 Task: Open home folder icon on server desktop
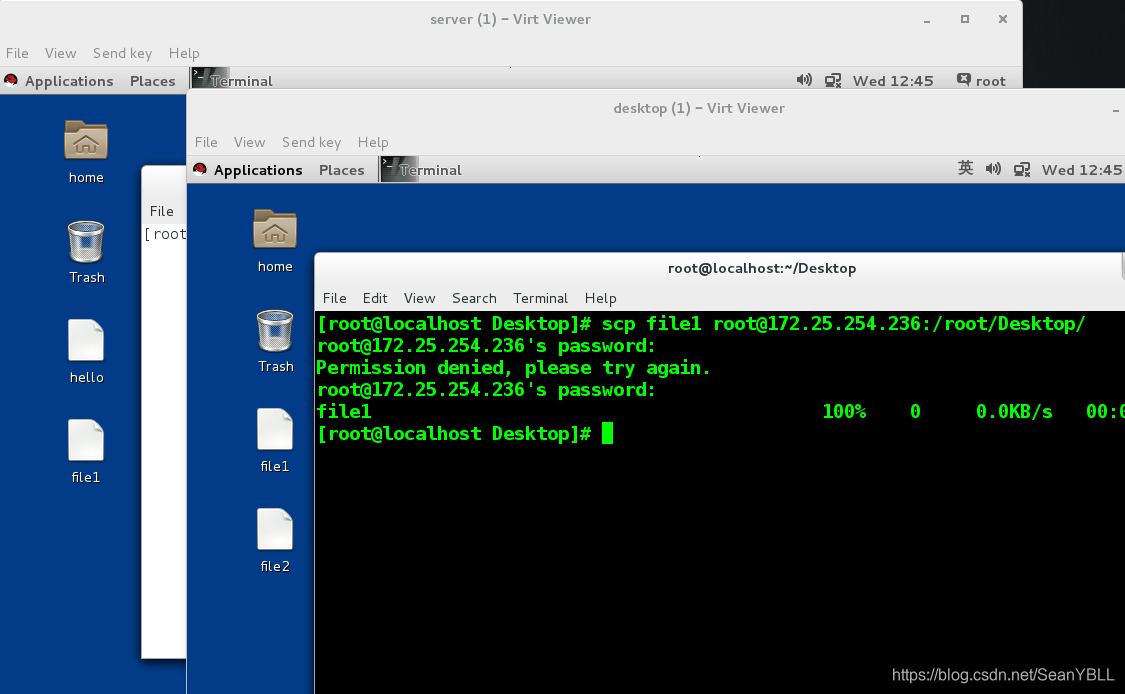[x=86, y=140]
